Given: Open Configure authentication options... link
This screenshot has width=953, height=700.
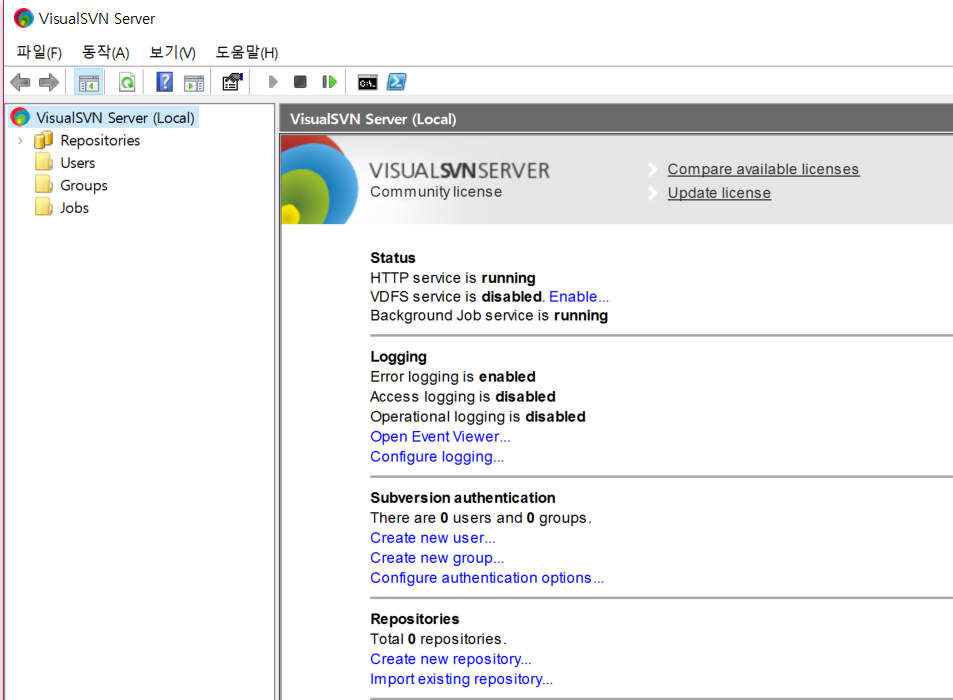Looking at the screenshot, I should [x=487, y=578].
